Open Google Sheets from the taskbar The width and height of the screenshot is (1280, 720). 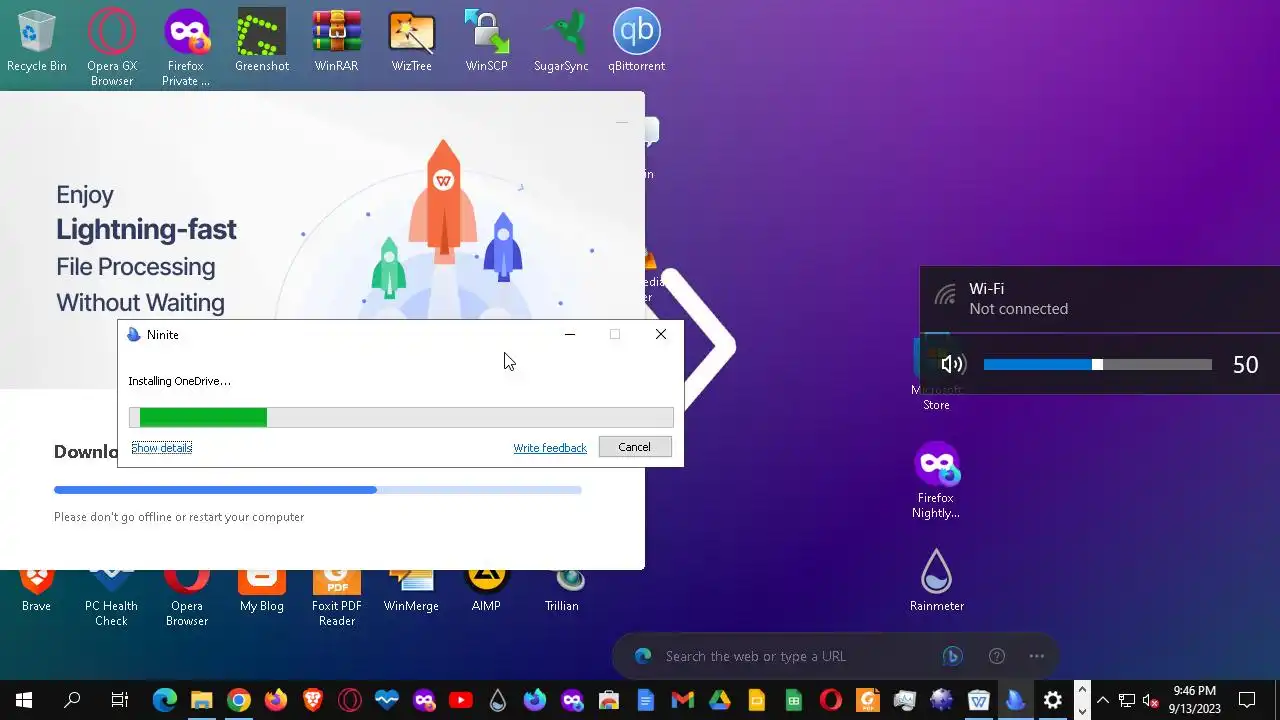pyautogui.click(x=794, y=700)
